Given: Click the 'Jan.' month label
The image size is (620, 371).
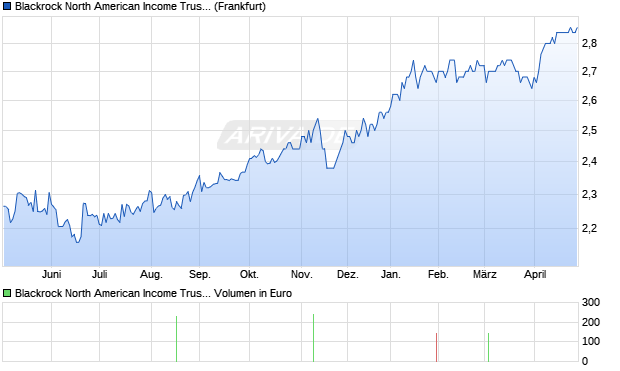Looking at the screenshot, I should click(x=391, y=274).
